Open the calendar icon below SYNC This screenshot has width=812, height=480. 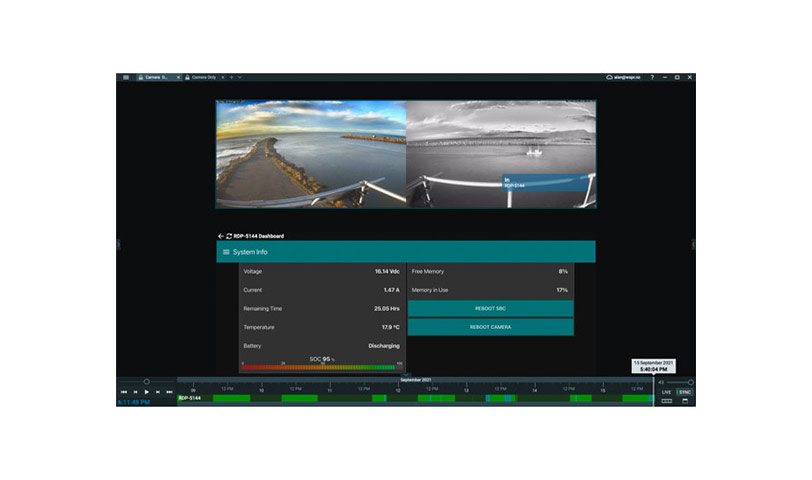[685, 401]
